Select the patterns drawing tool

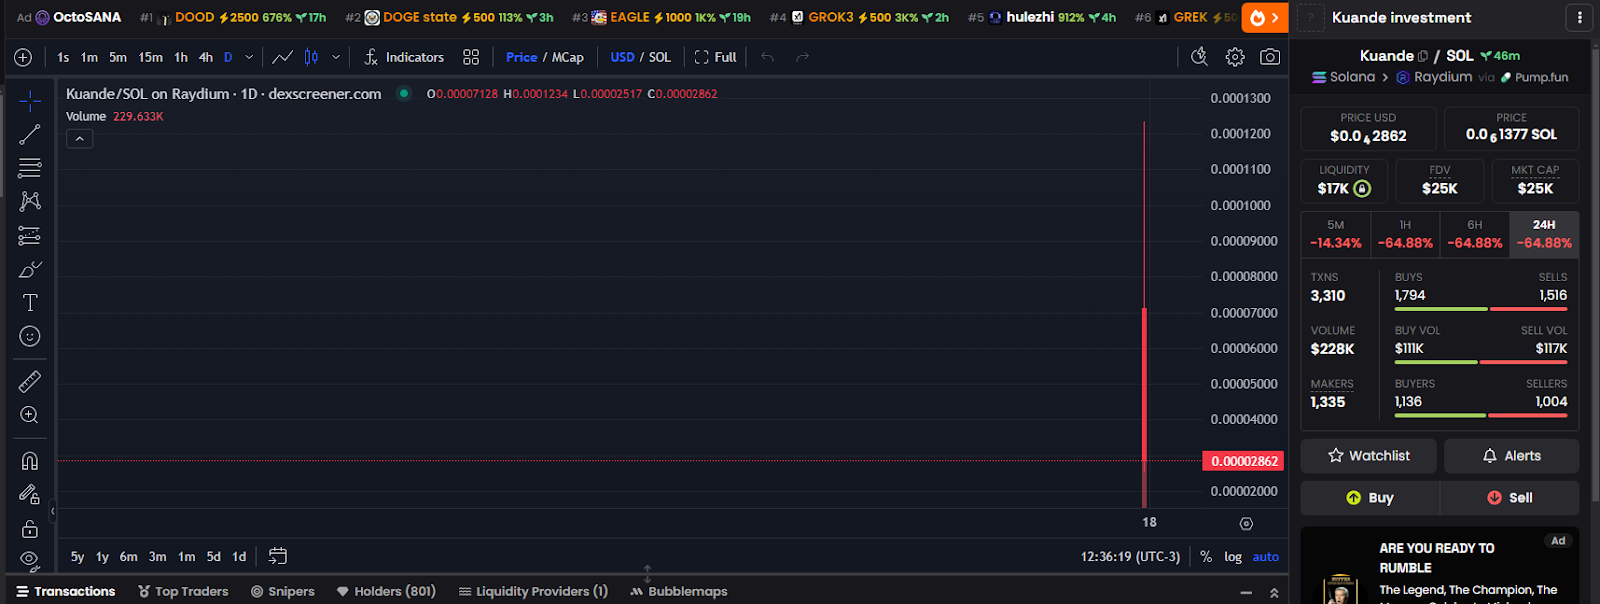pos(30,201)
